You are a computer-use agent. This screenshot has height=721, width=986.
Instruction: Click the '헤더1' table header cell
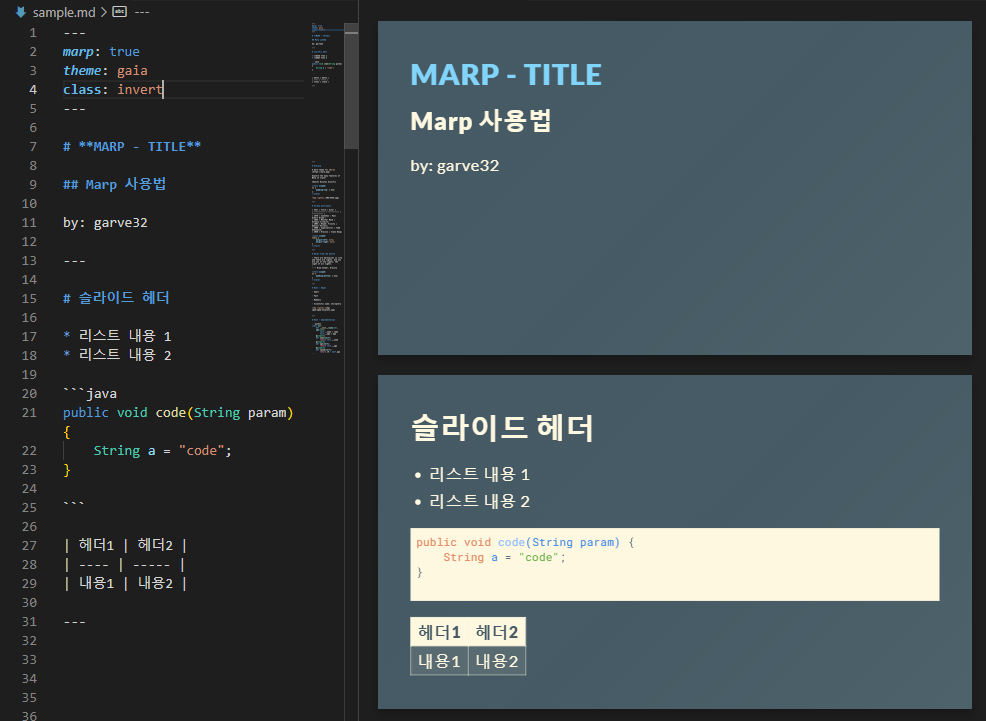439,632
